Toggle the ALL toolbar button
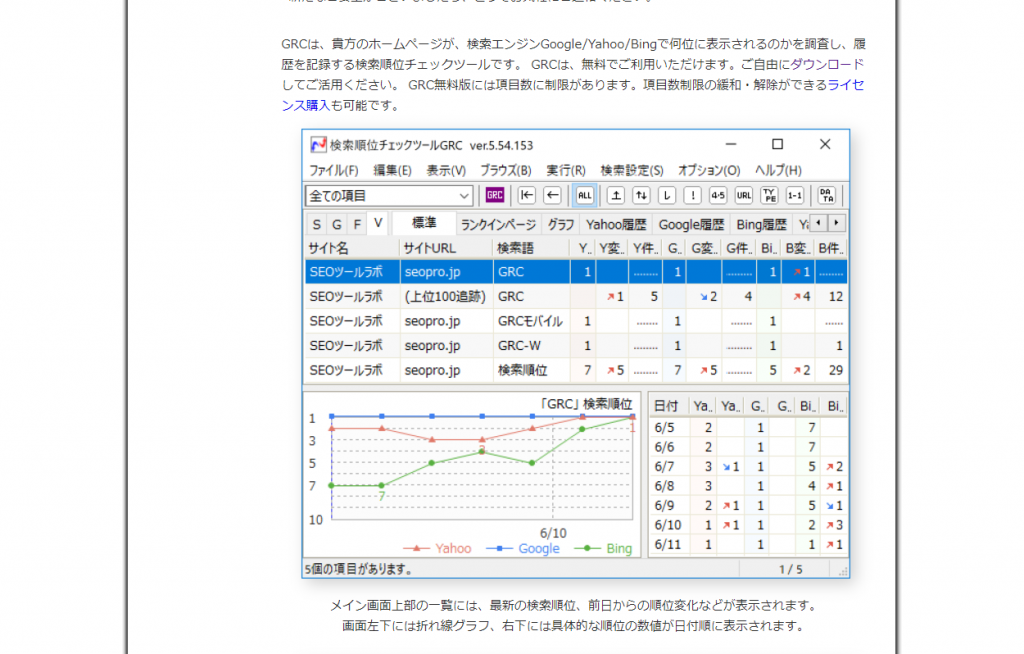1024x654 pixels. [x=584, y=195]
